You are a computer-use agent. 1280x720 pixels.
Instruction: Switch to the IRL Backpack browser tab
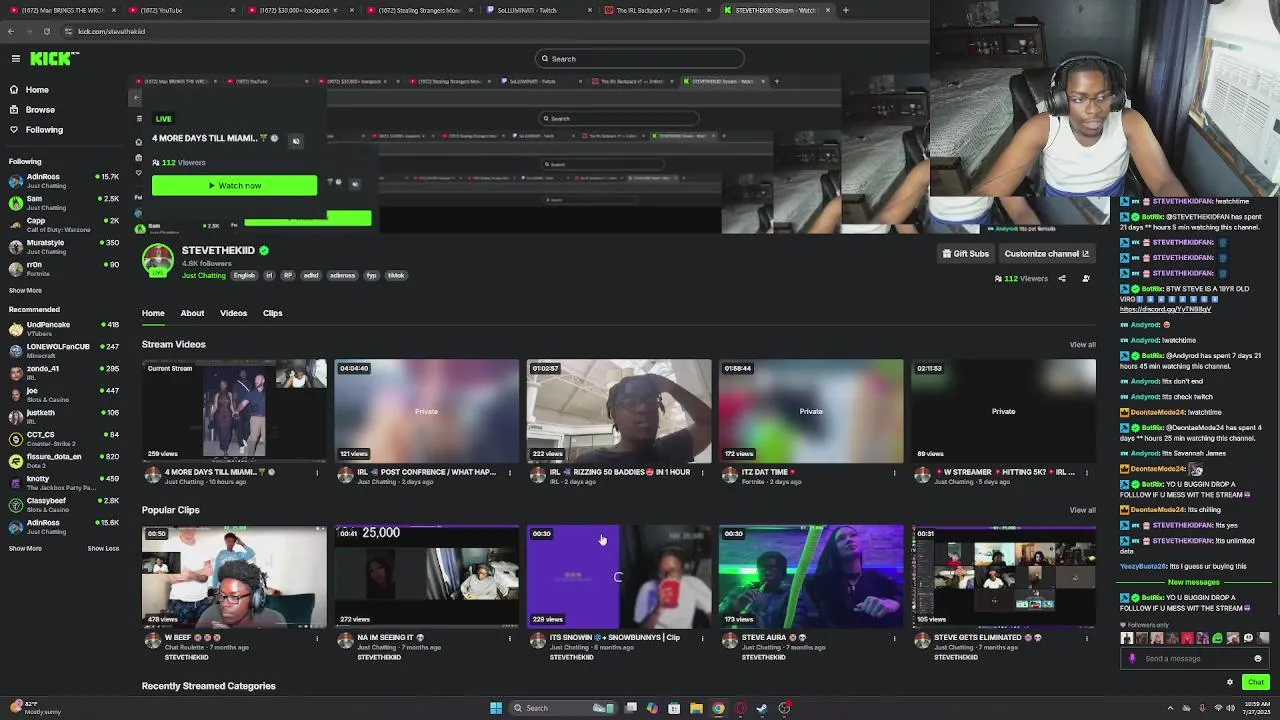pos(657,10)
